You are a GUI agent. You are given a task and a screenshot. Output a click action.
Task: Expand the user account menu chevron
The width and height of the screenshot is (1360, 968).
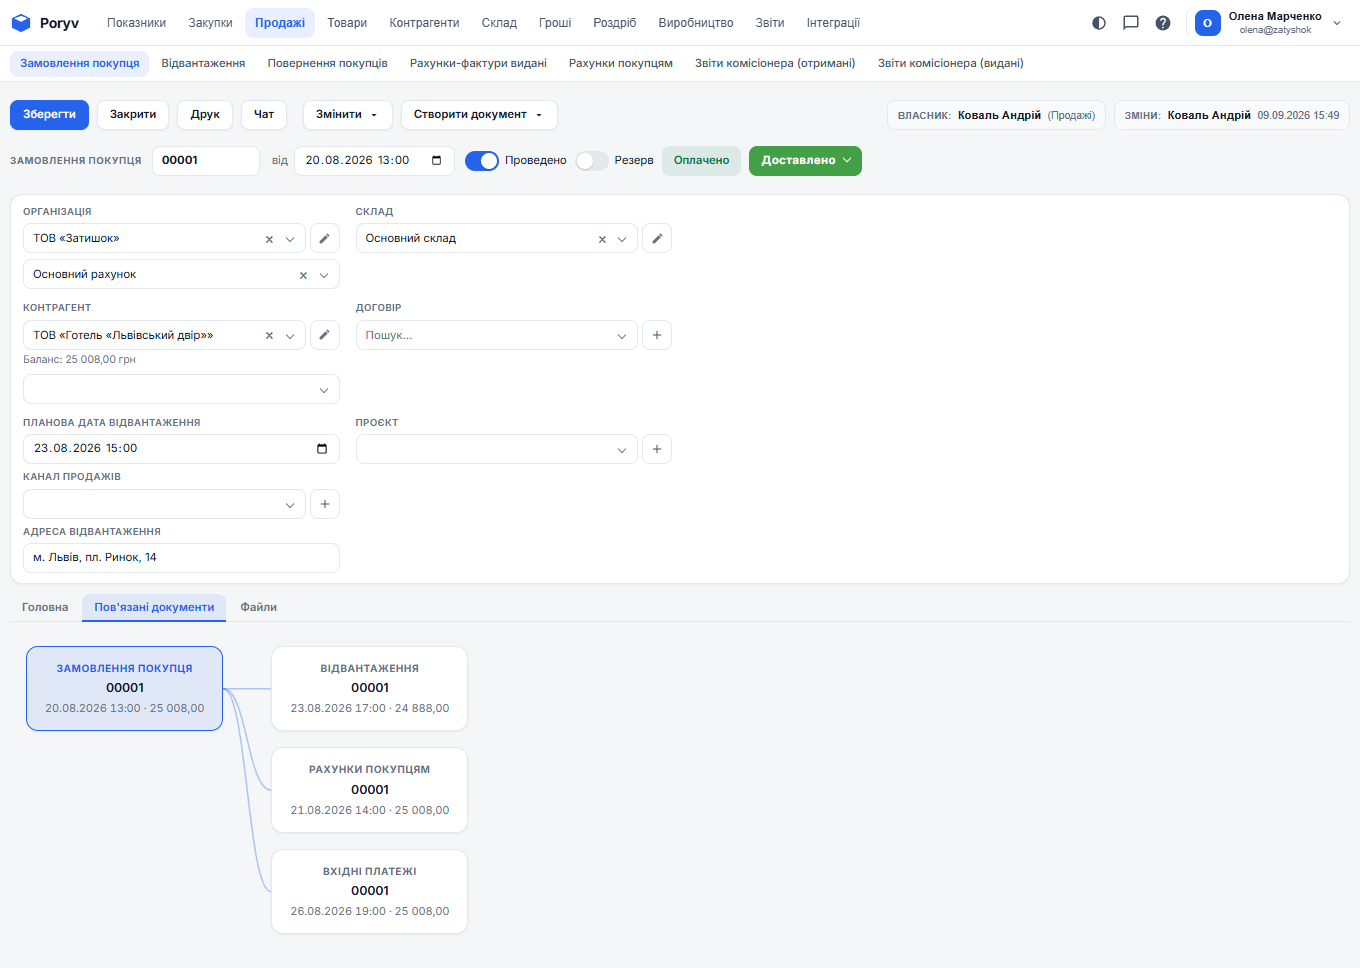(1337, 23)
